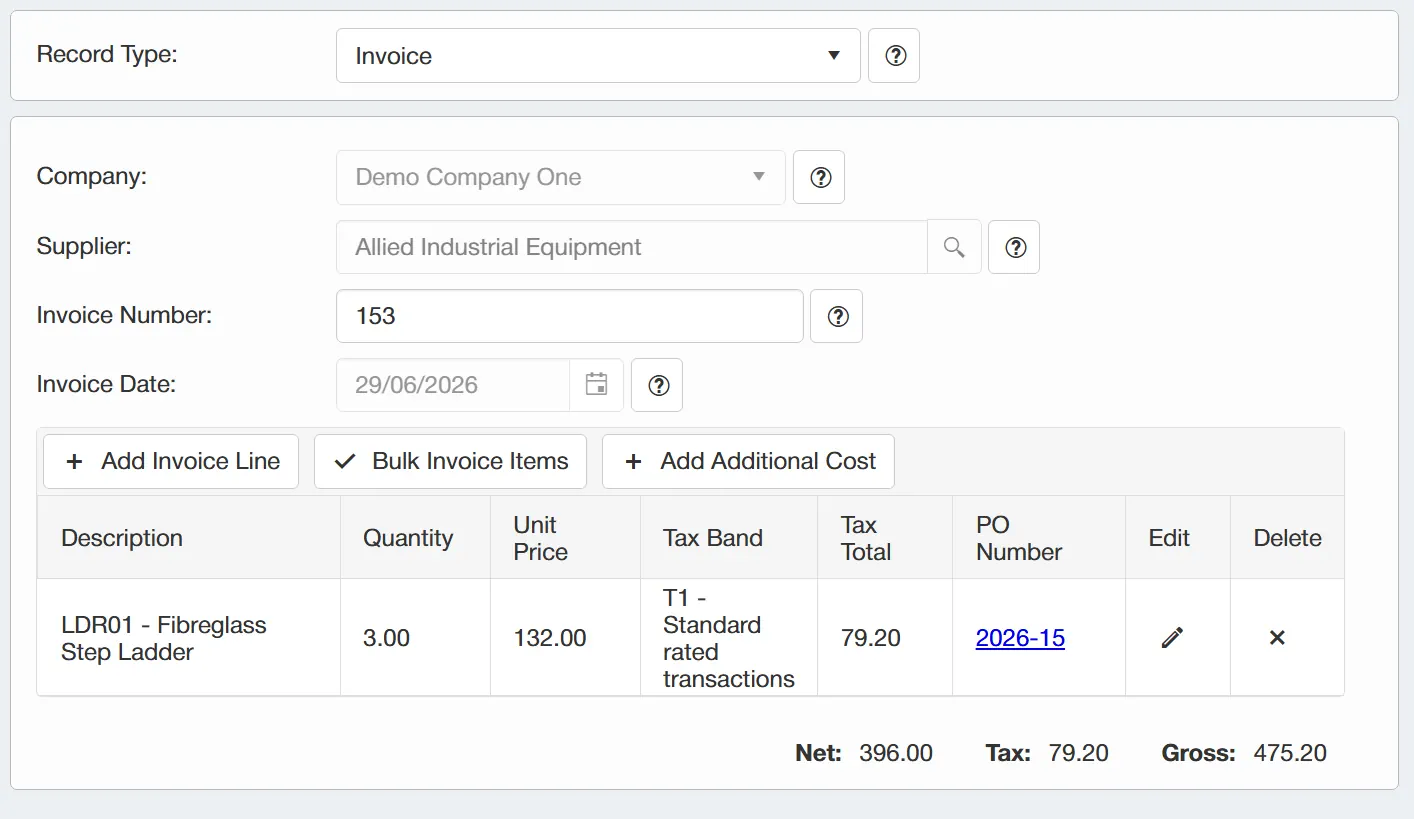
Task: Click the Invoice Date label
Action: 106,384
